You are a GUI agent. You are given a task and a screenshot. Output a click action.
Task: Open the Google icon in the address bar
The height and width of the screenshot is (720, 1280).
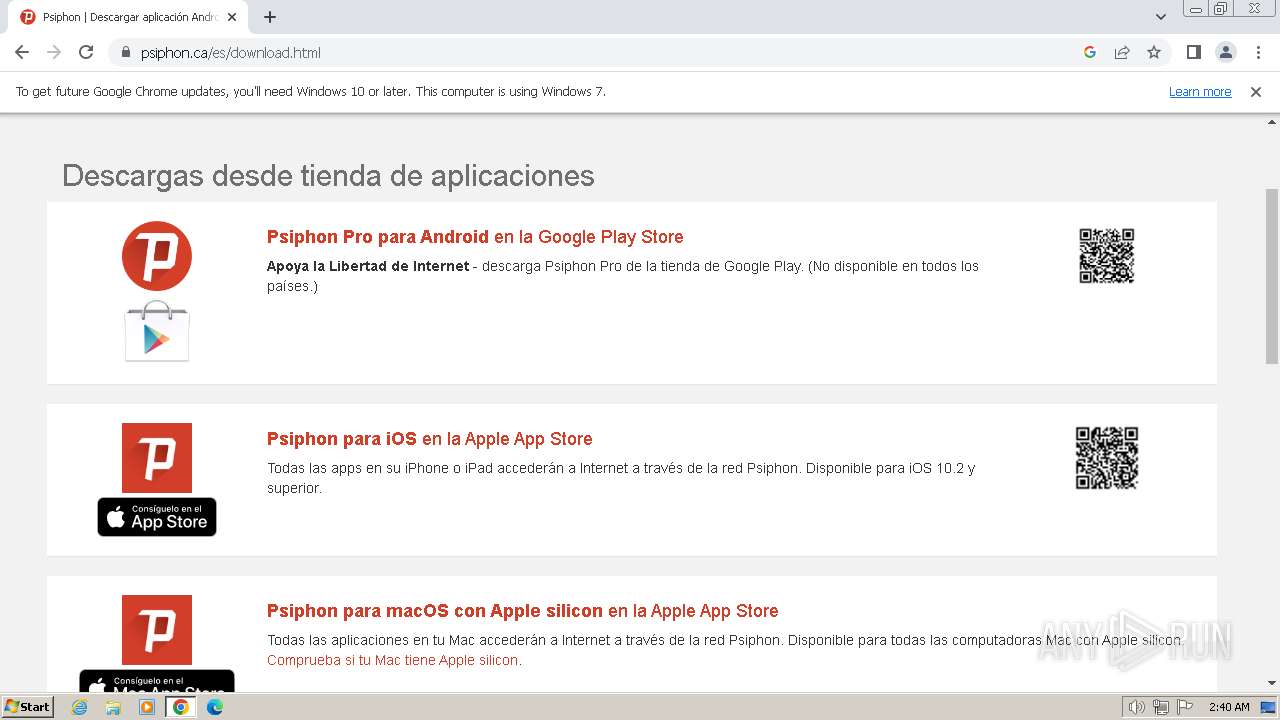[x=1090, y=52]
